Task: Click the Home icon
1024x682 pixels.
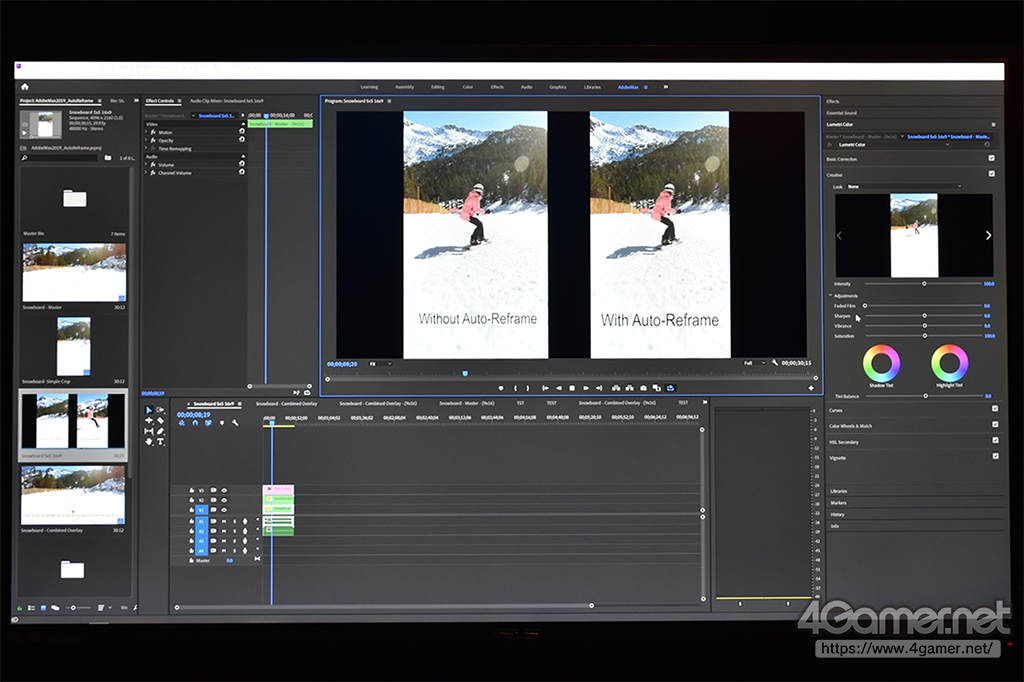Action: click(x=24, y=87)
